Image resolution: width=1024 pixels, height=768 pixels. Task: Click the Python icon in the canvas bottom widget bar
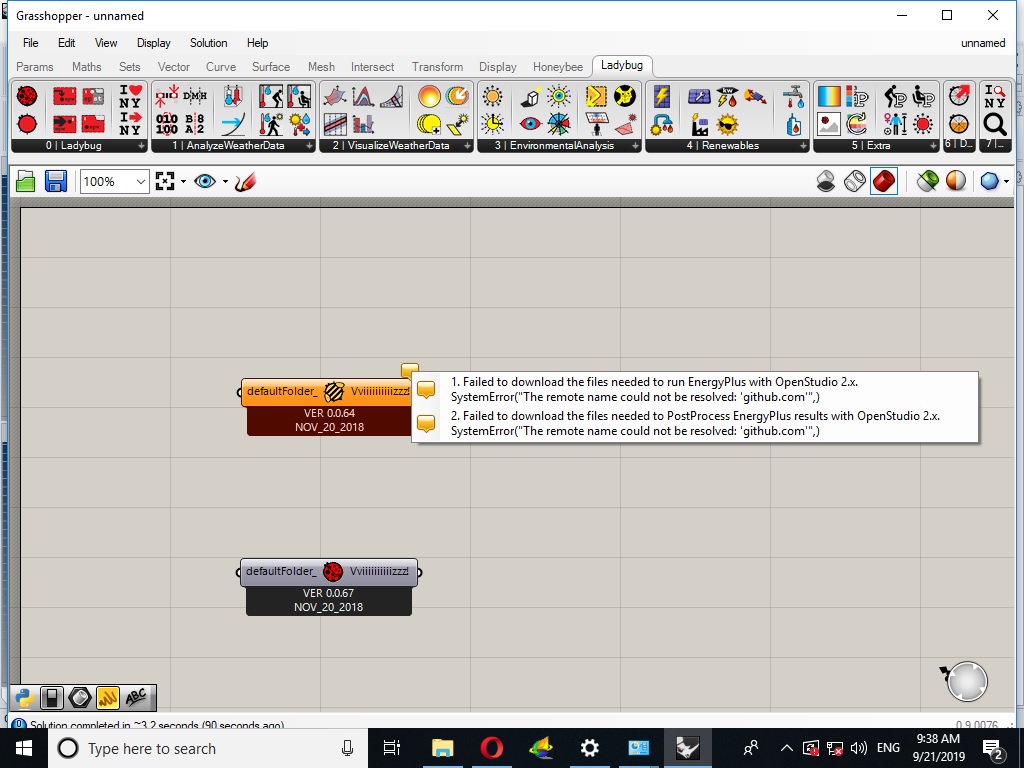(24, 698)
